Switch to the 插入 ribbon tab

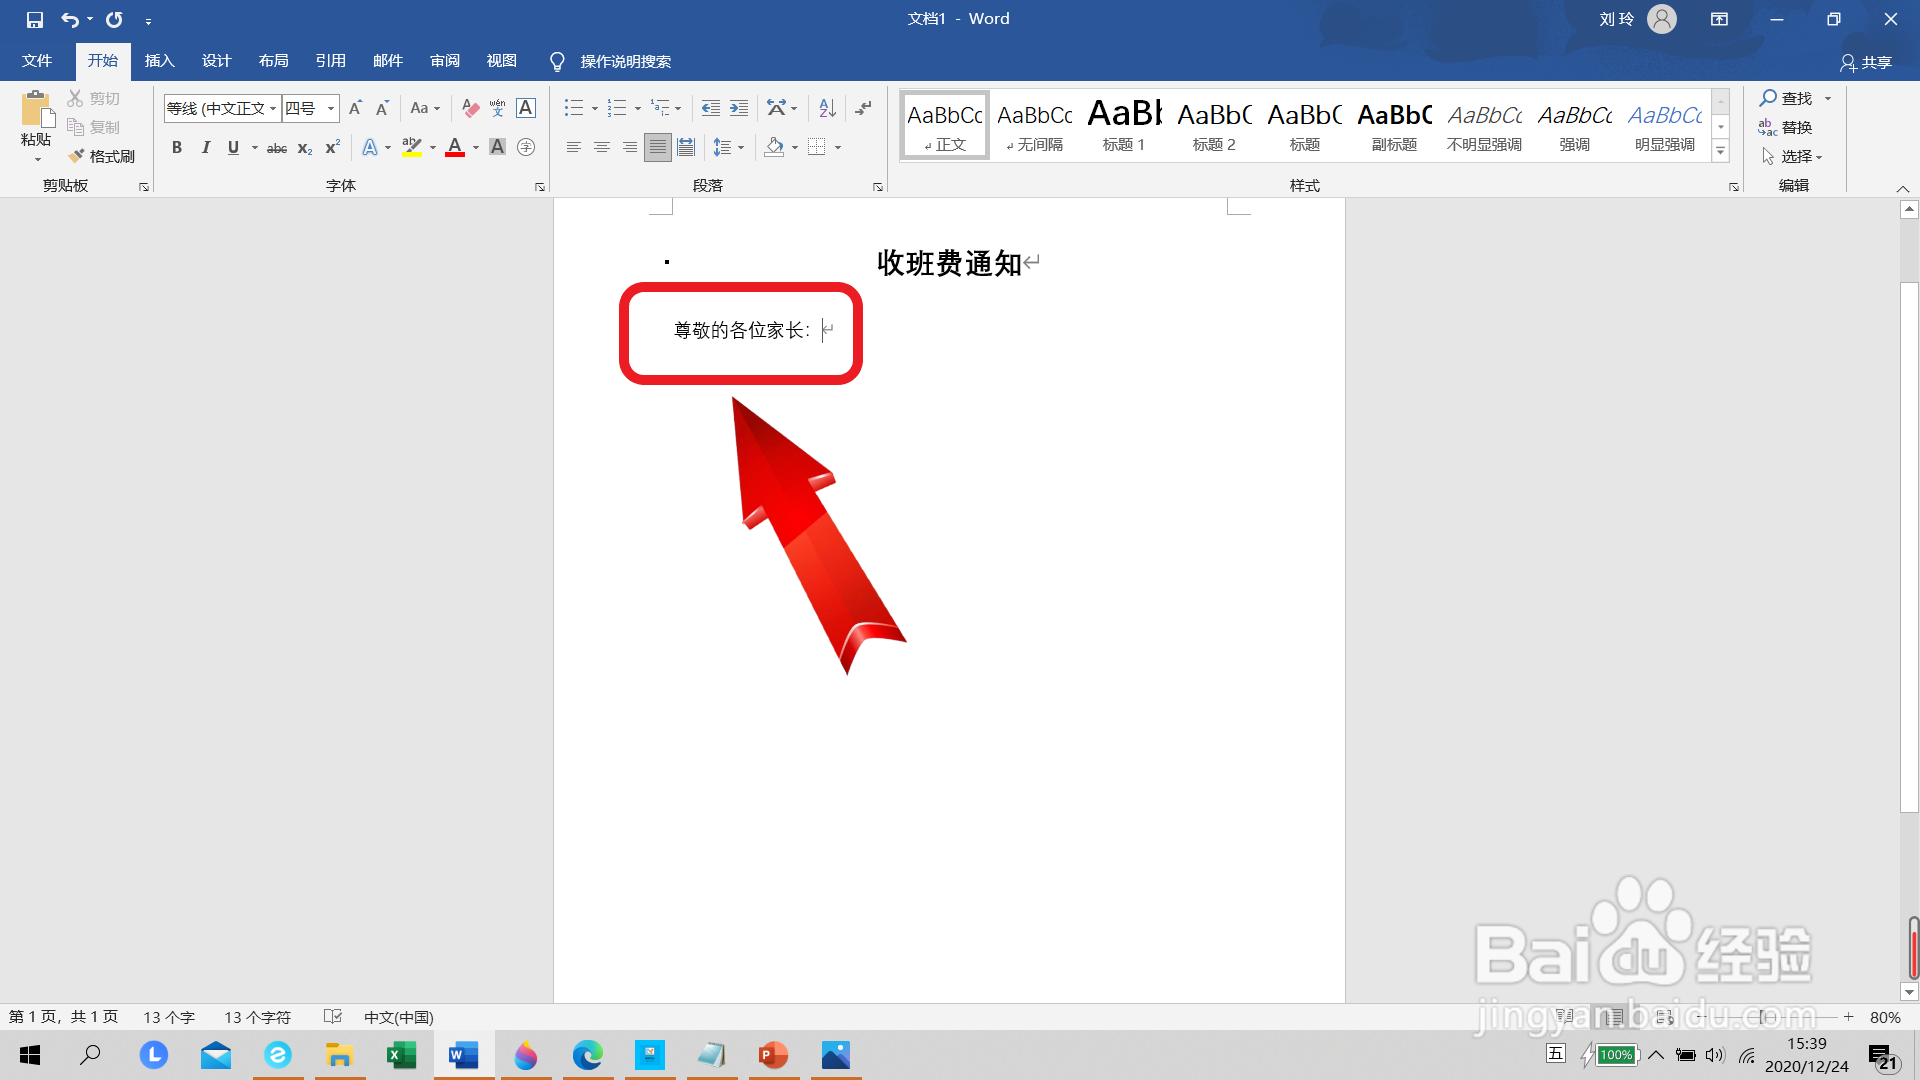159,61
